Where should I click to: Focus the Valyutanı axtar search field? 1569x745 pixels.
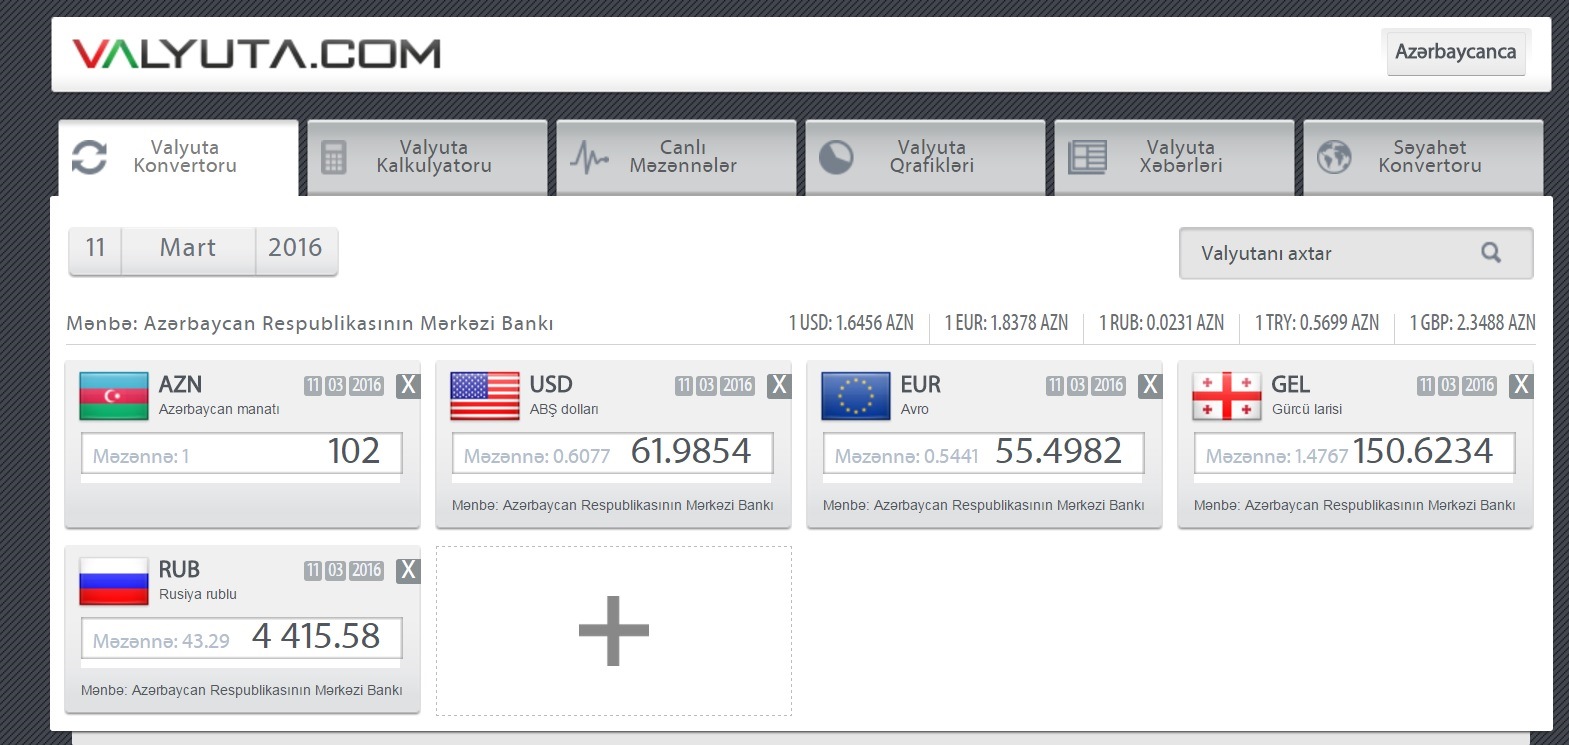(1356, 253)
